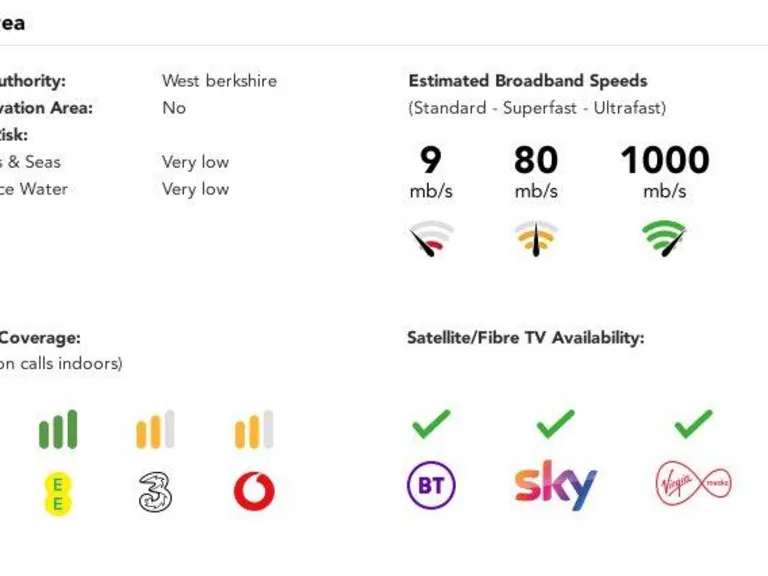Click the EE network logo
This screenshot has height=576, width=768.
point(58,492)
